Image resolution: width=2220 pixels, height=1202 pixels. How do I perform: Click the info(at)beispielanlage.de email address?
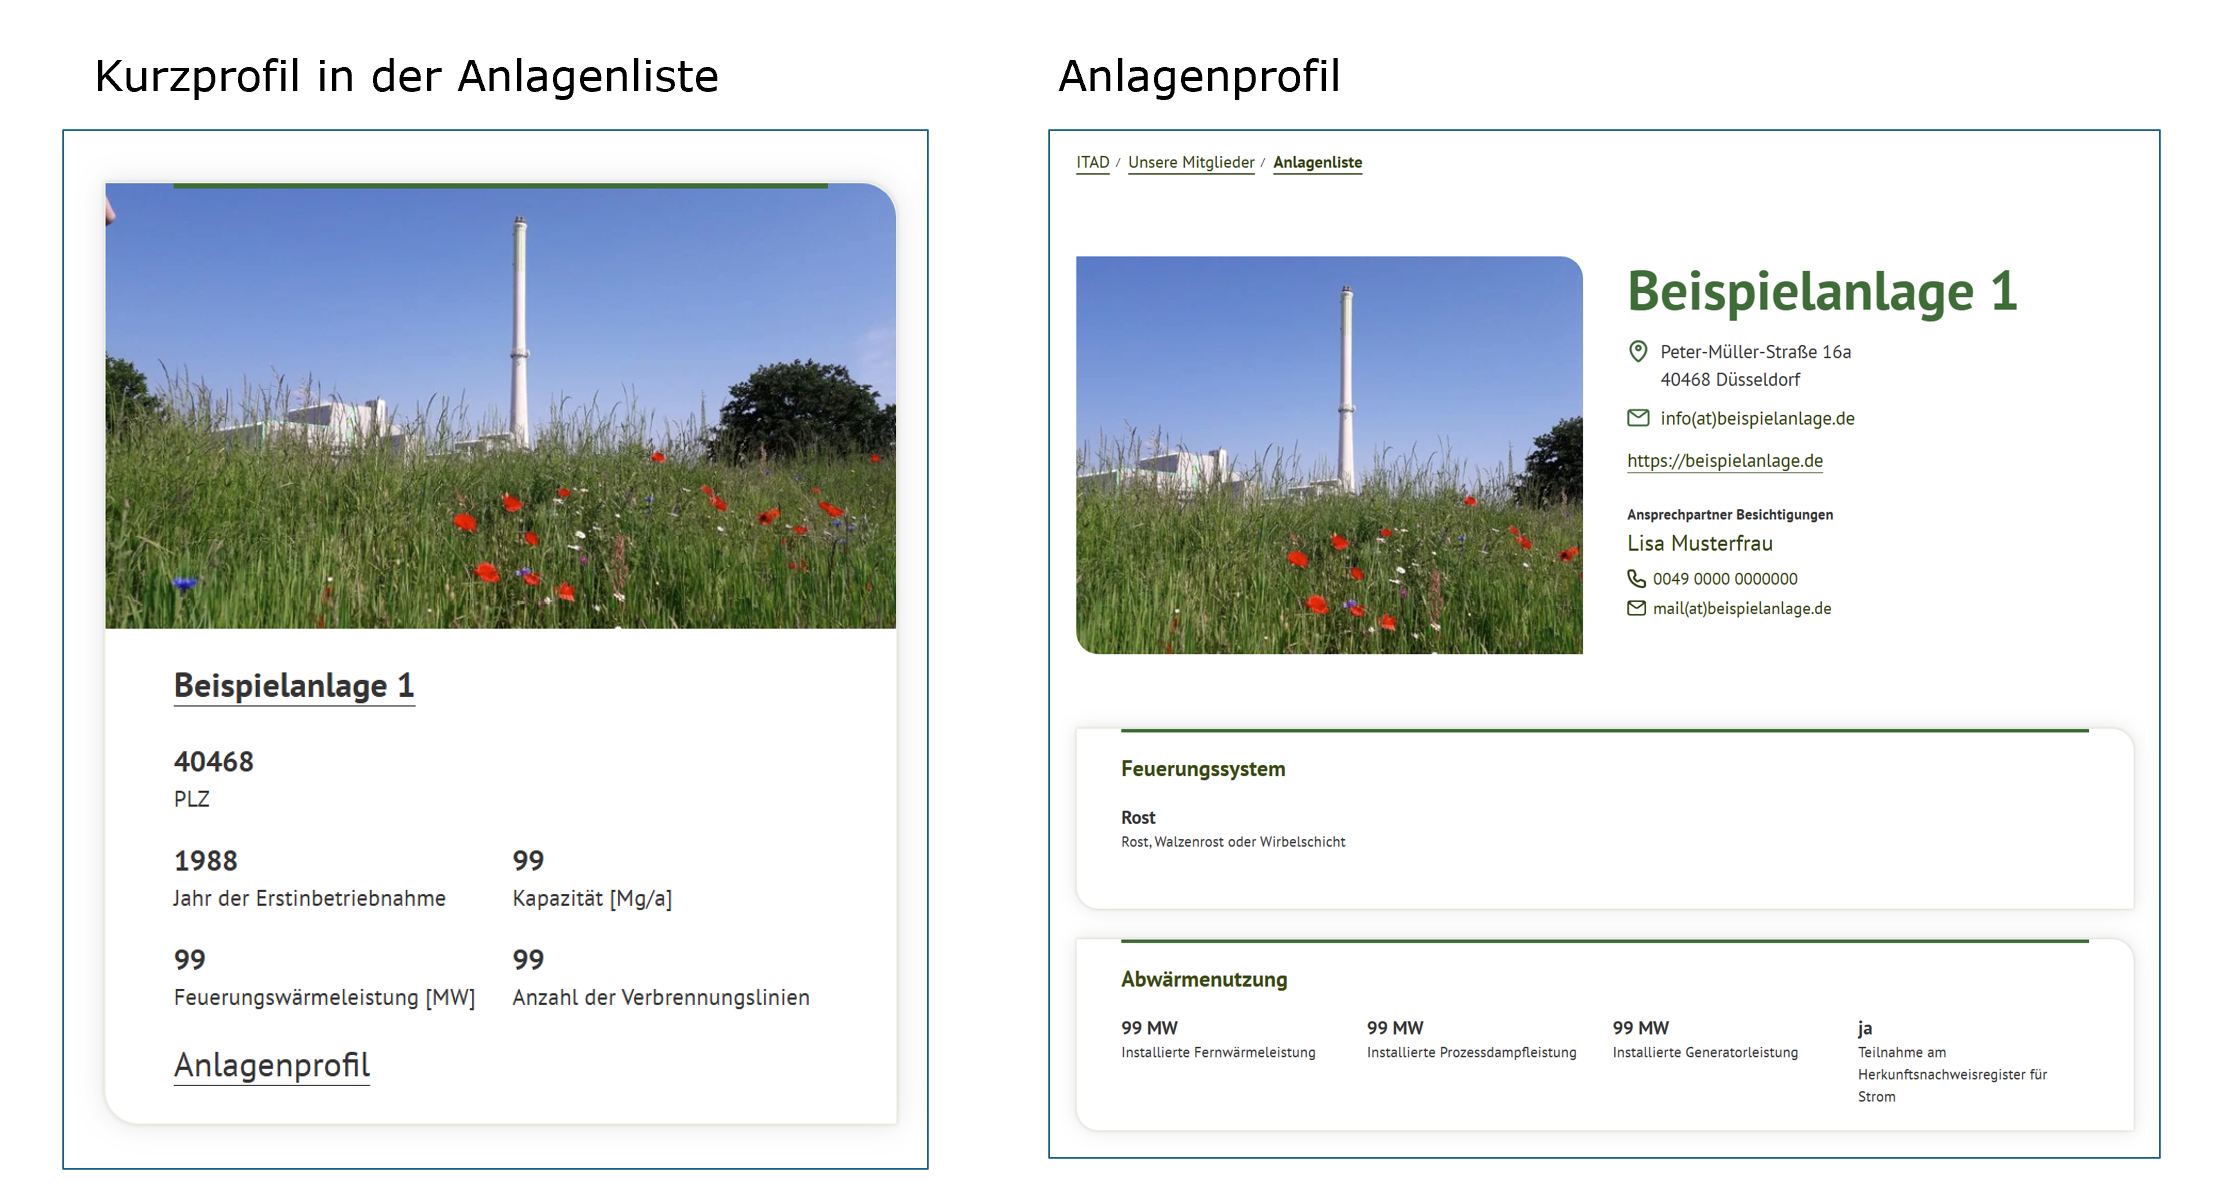click(x=1757, y=418)
